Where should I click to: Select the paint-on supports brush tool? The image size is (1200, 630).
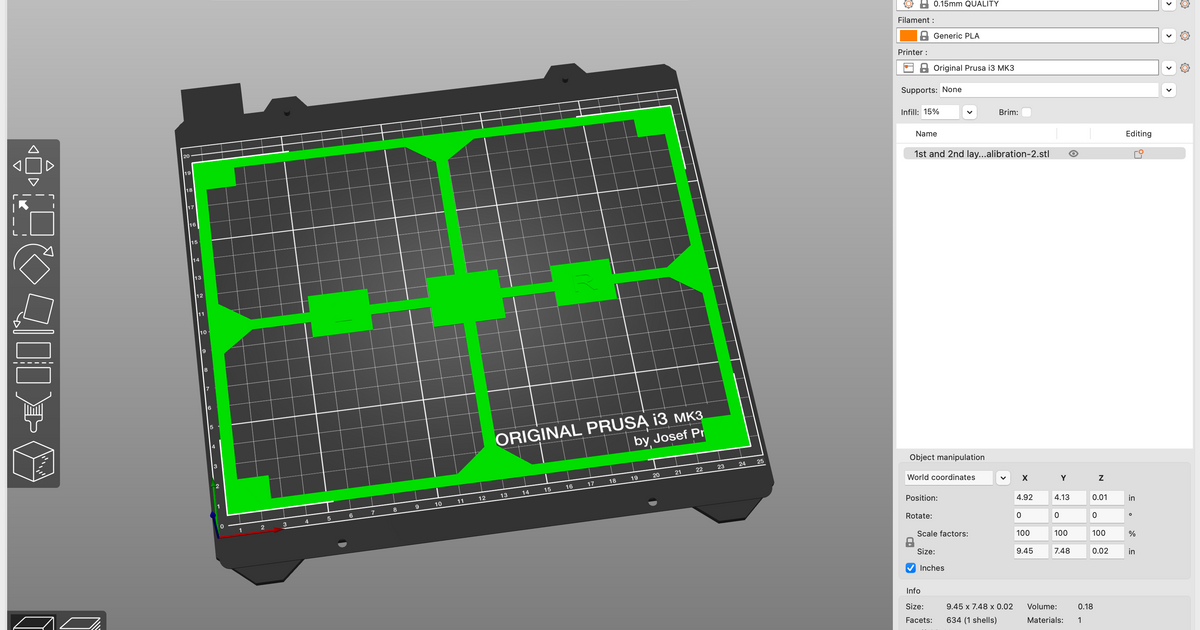33,410
